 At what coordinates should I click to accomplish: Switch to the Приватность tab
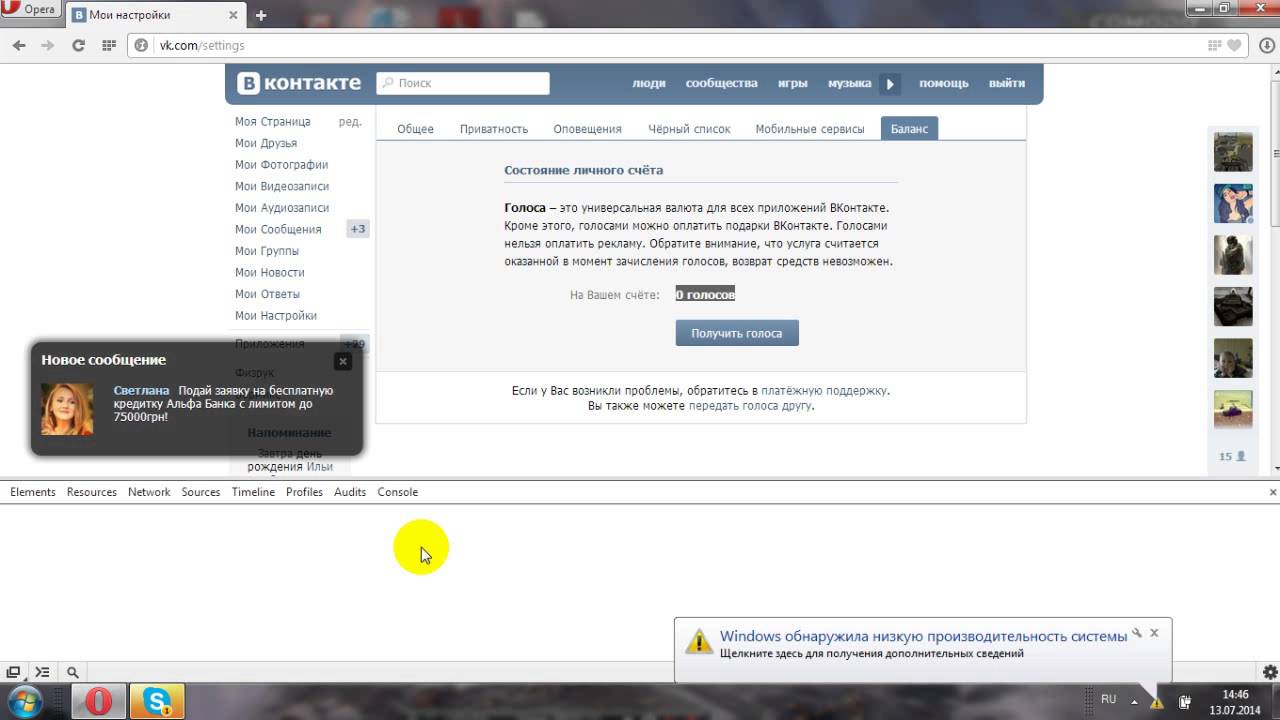coord(494,129)
